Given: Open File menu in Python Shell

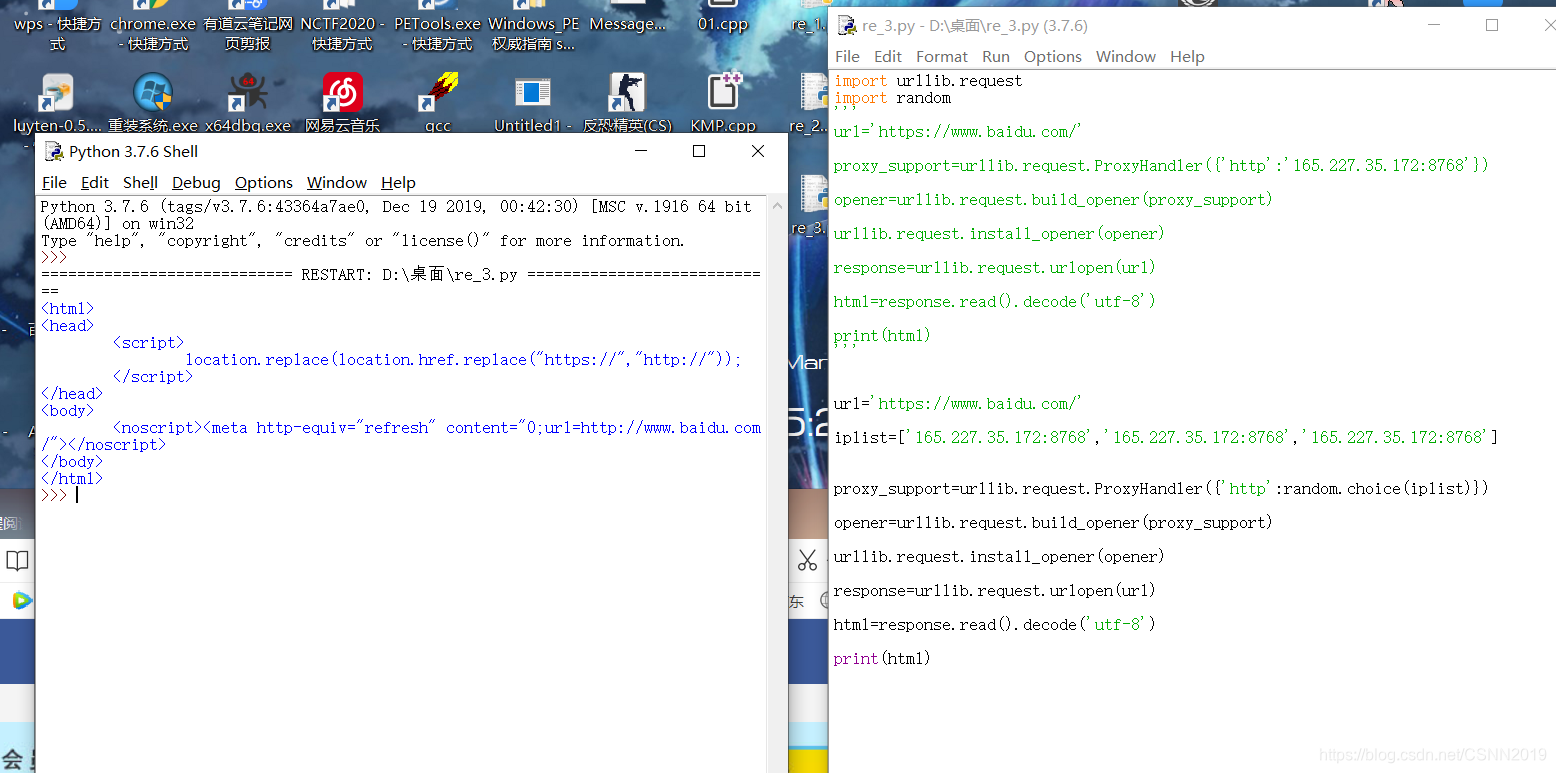Looking at the screenshot, I should point(54,182).
